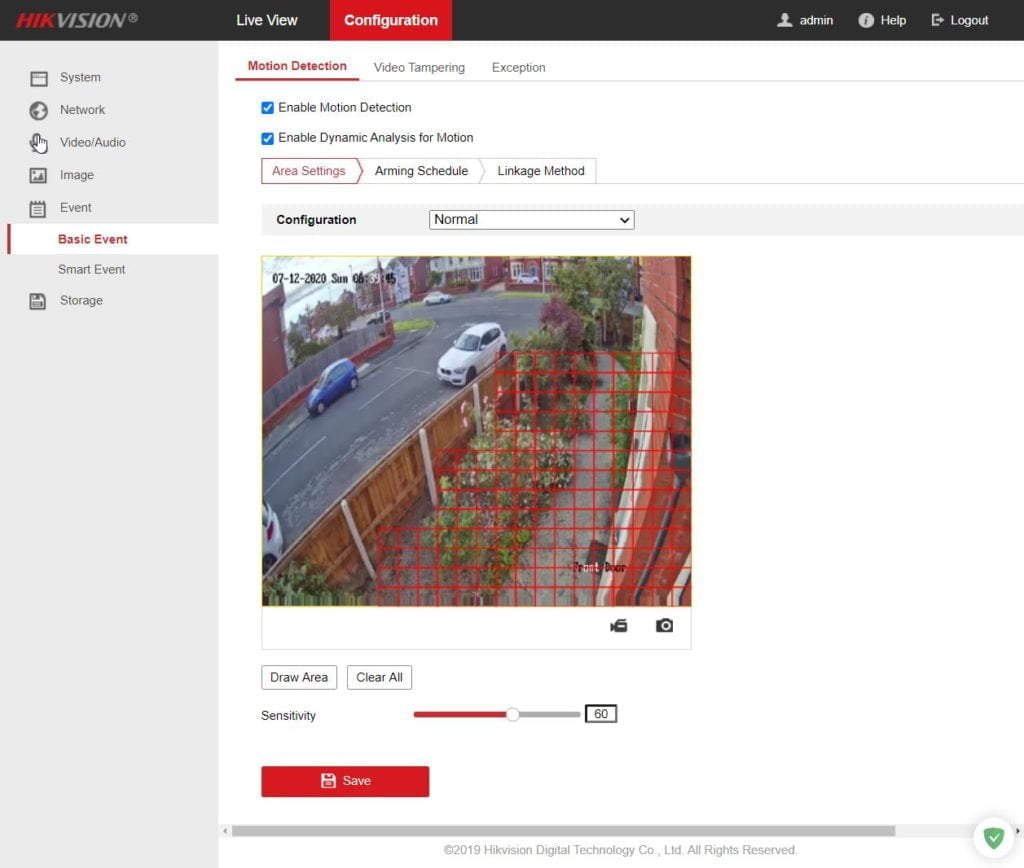Uncheck Enable Dynamic Analysis for Motion
Image resolution: width=1024 pixels, height=868 pixels.
pyautogui.click(x=267, y=138)
